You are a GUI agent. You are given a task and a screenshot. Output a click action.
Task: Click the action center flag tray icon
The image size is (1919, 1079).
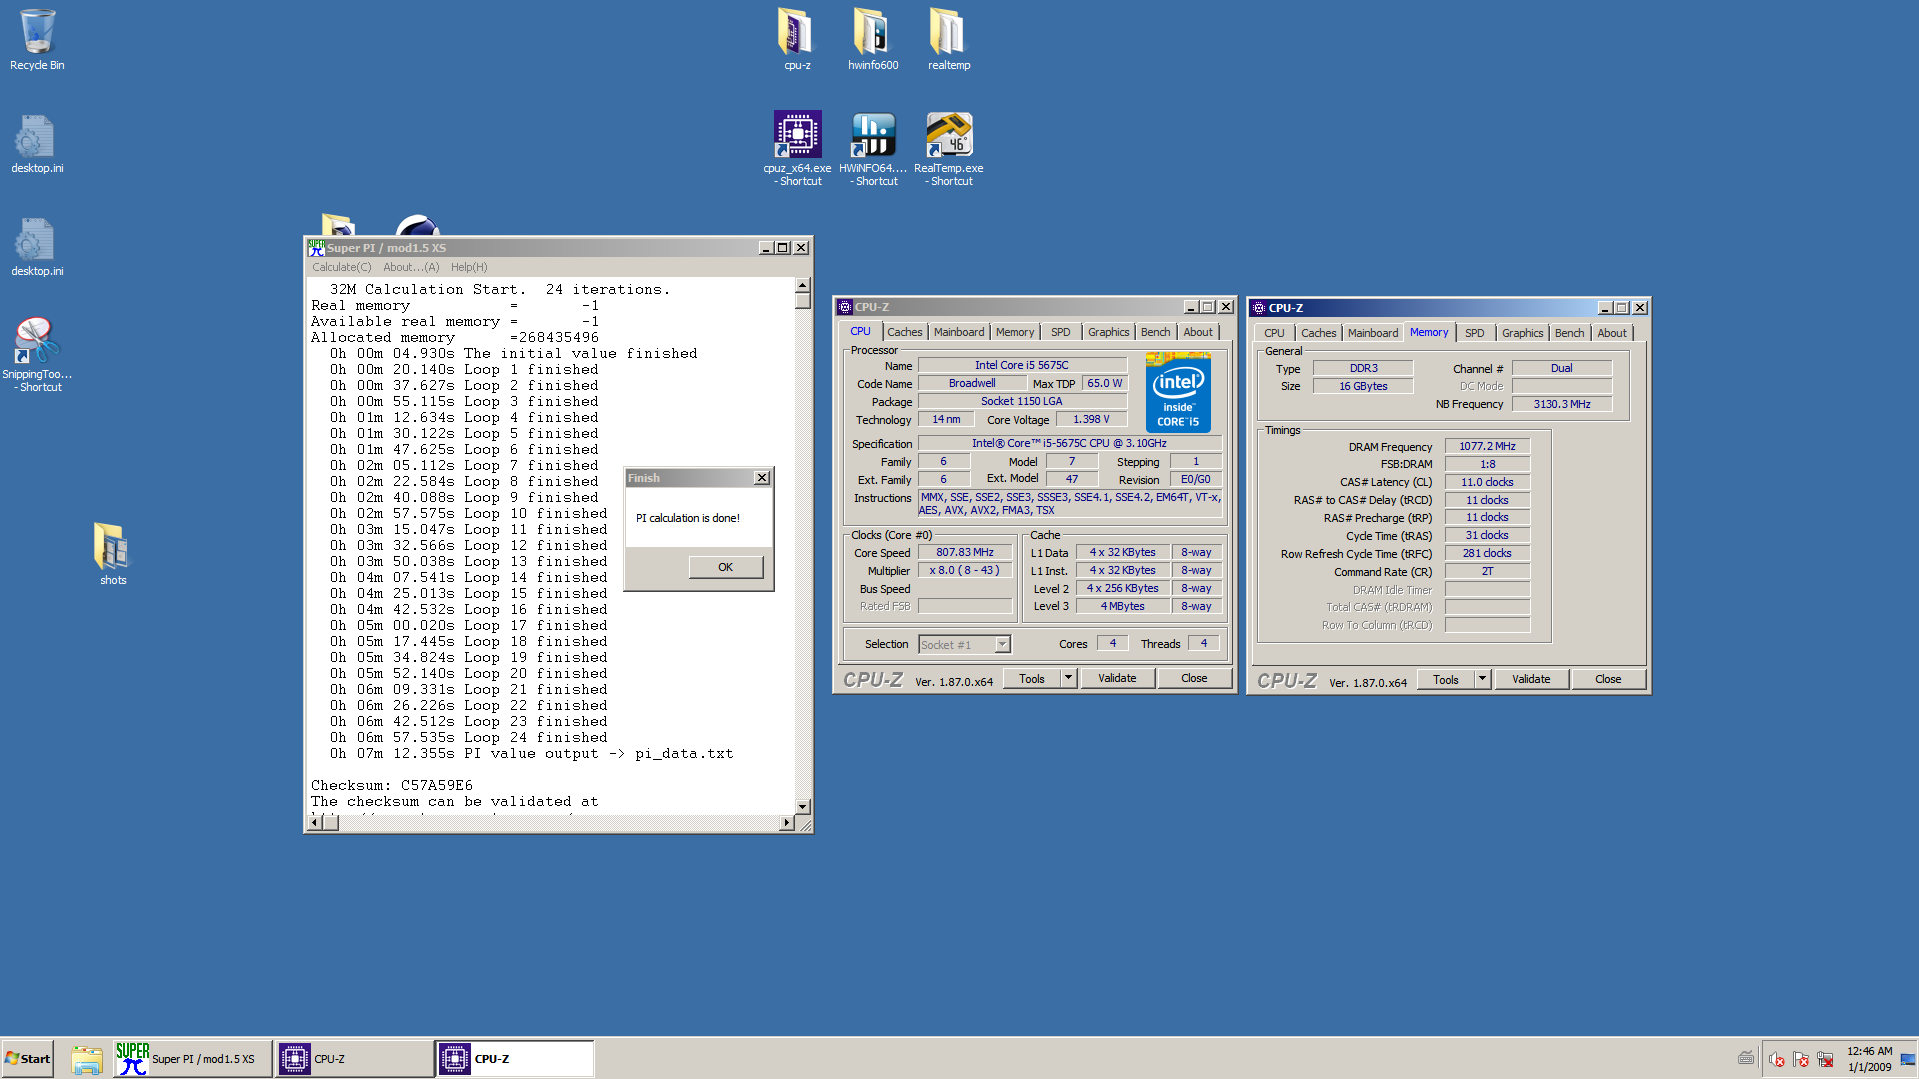click(x=1801, y=1059)
